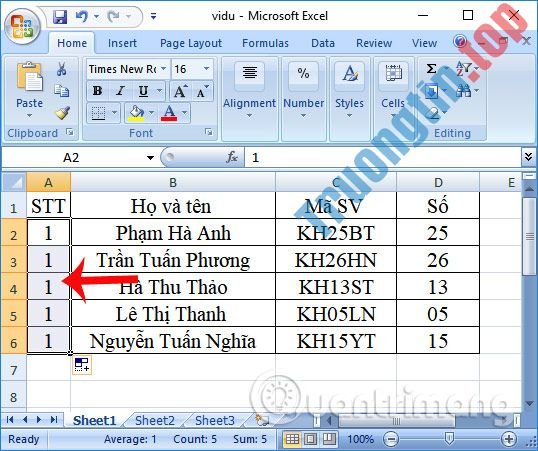
Task: Open the Office Button menu
Action: click(22, 26)
